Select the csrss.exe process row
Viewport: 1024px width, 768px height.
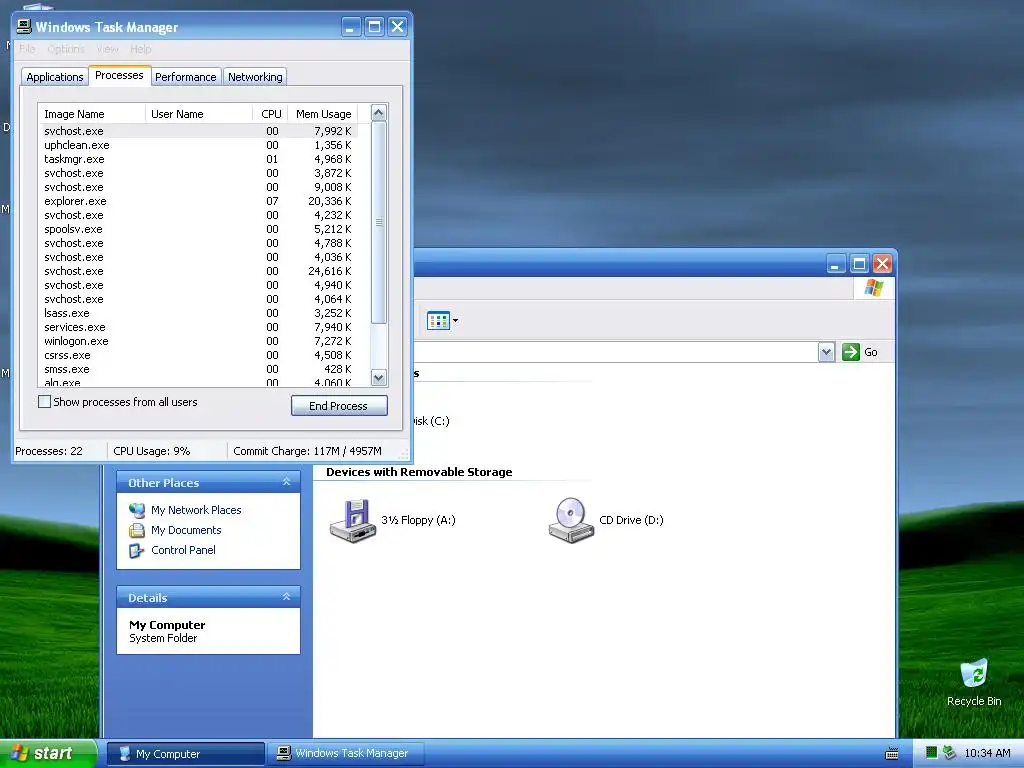click(199, 355)
